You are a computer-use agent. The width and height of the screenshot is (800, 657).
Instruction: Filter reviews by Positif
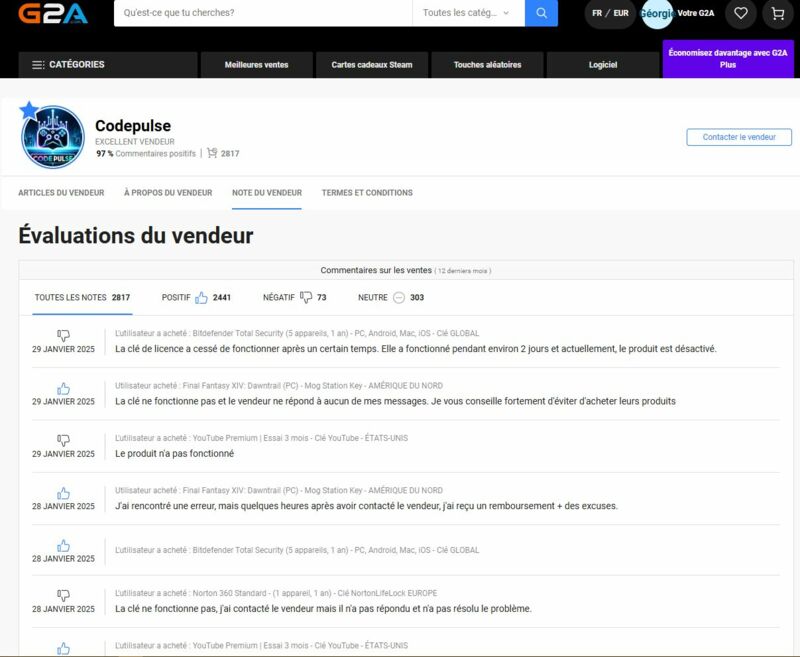(x=196, y=297)
